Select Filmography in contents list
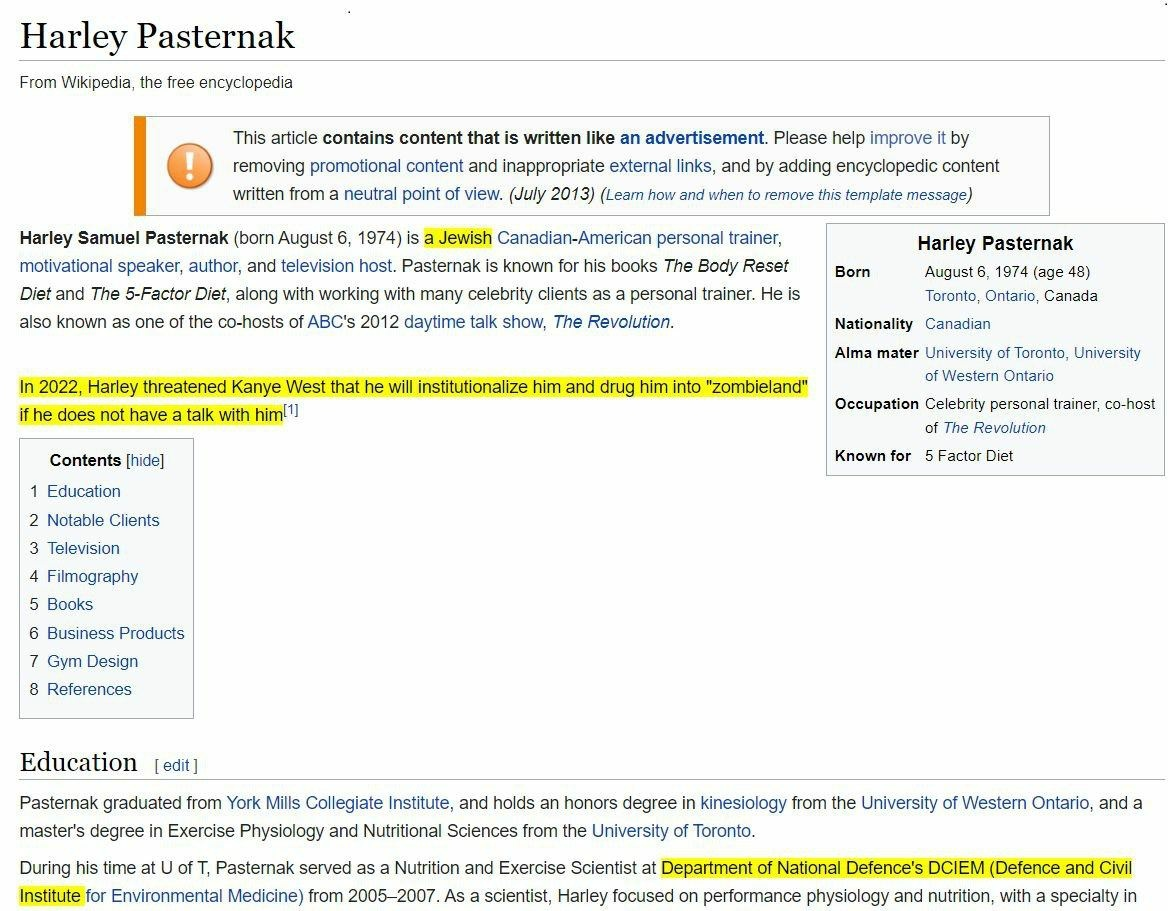The width and height of the screenshot is (1168, 911). pos(92,576)
